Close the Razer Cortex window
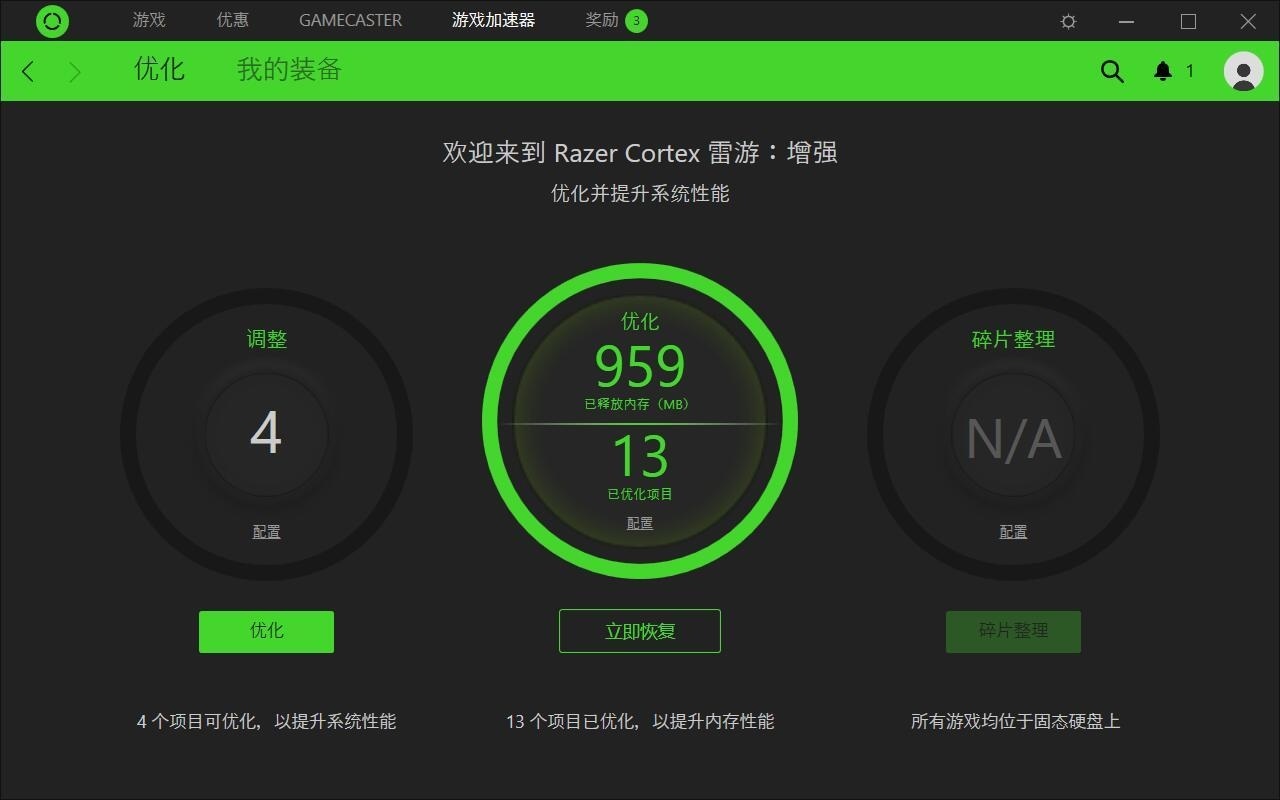The image size is (1280, 800). point(1248,21)
